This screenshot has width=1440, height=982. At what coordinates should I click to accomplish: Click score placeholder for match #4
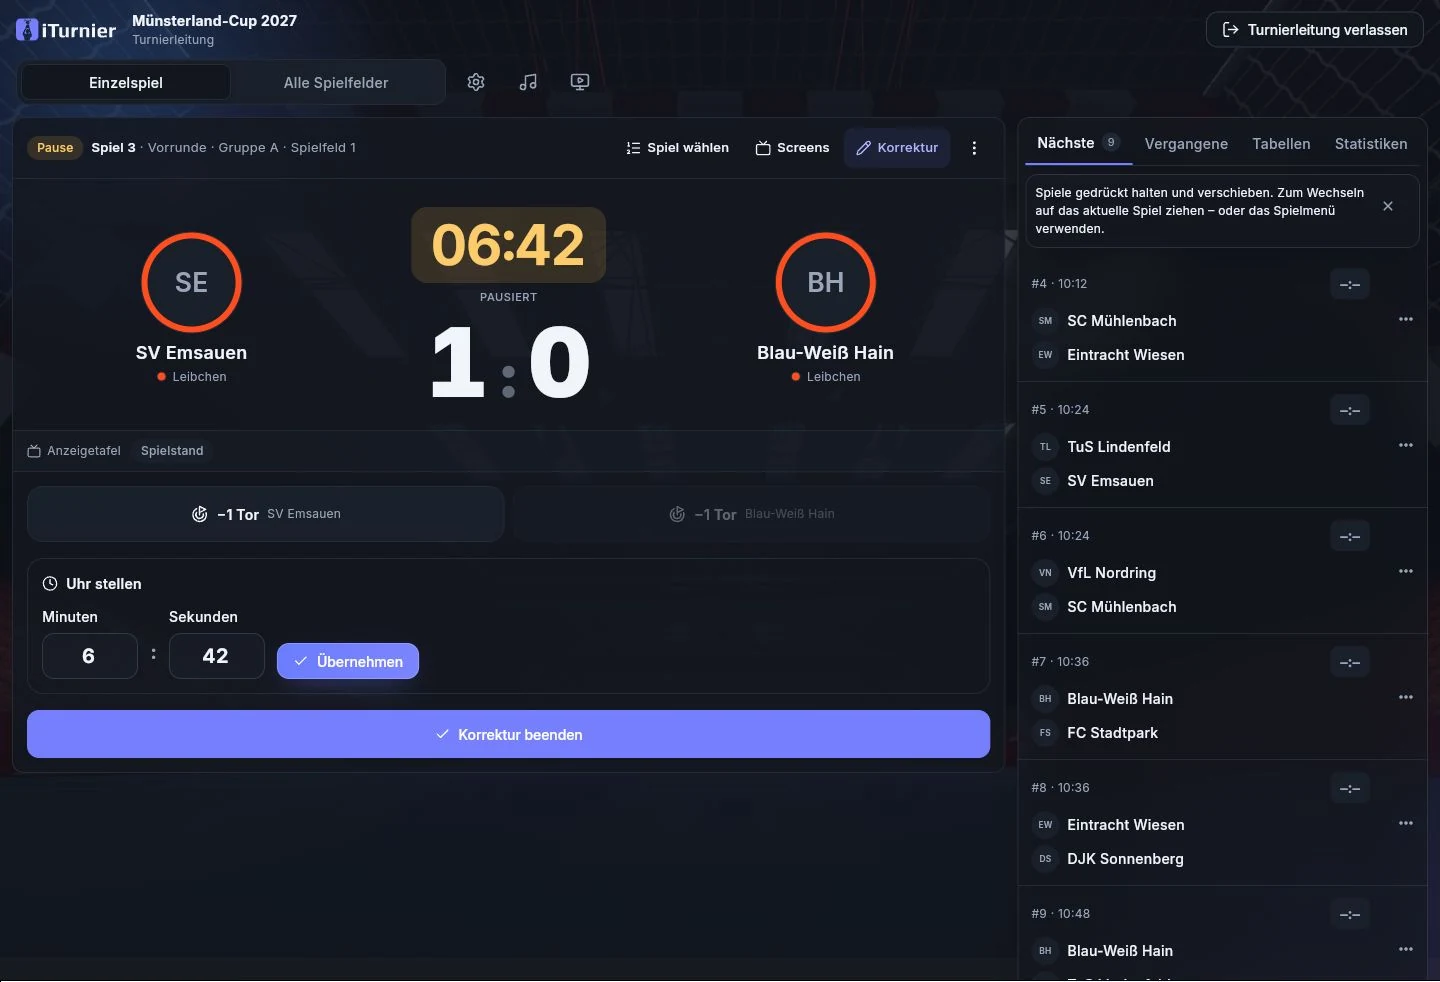pos(1350,284)
